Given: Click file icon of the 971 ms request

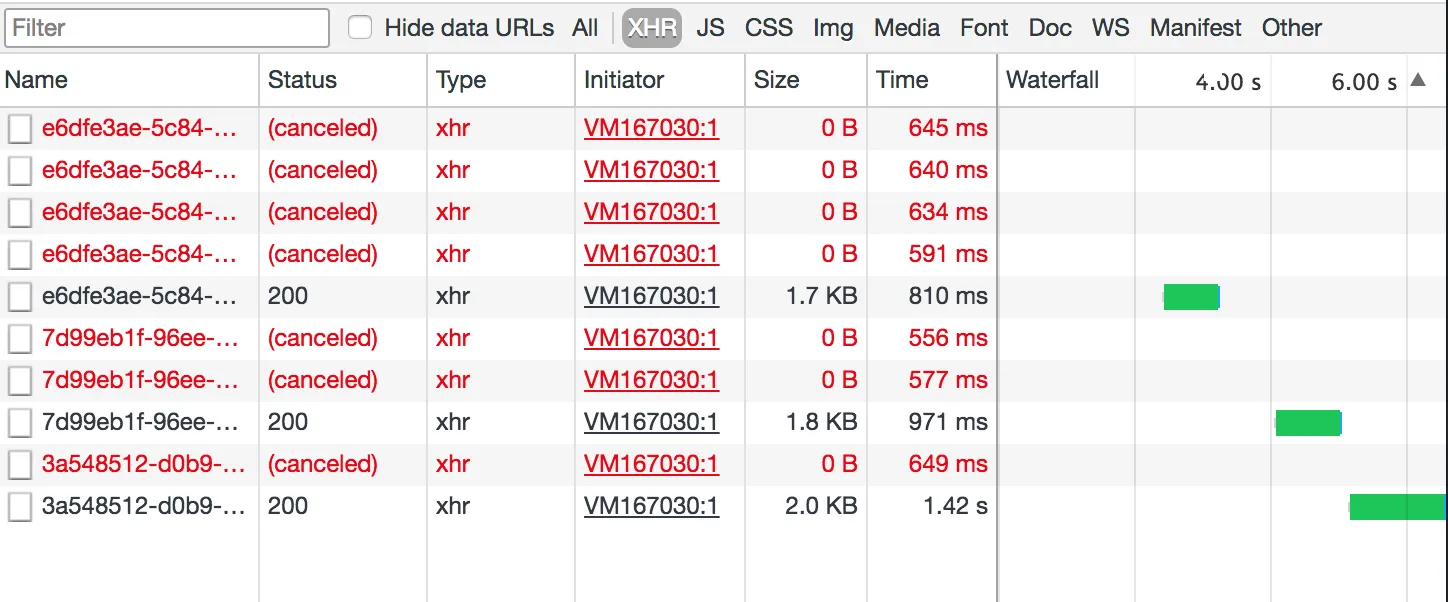Looking at the screenshot, I should tap(20, 423).
